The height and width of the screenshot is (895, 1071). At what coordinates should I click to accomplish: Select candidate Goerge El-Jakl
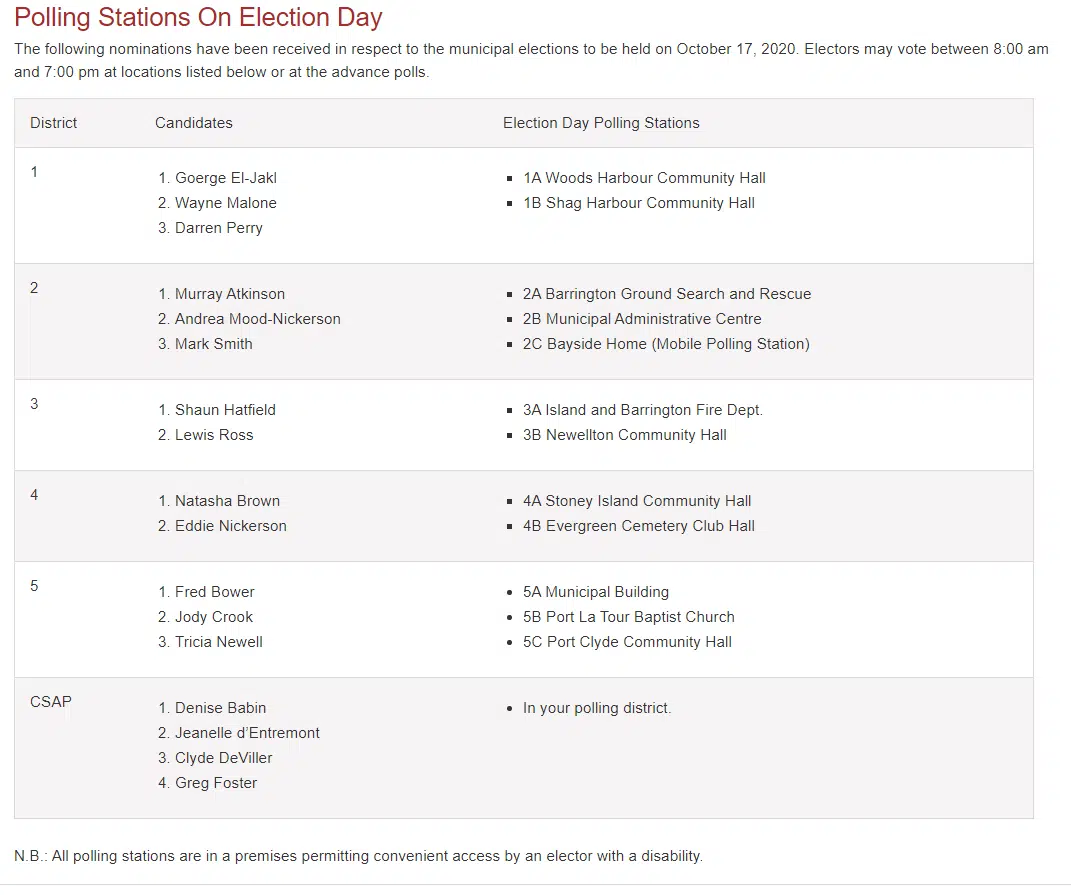click(x=225, y=178)
